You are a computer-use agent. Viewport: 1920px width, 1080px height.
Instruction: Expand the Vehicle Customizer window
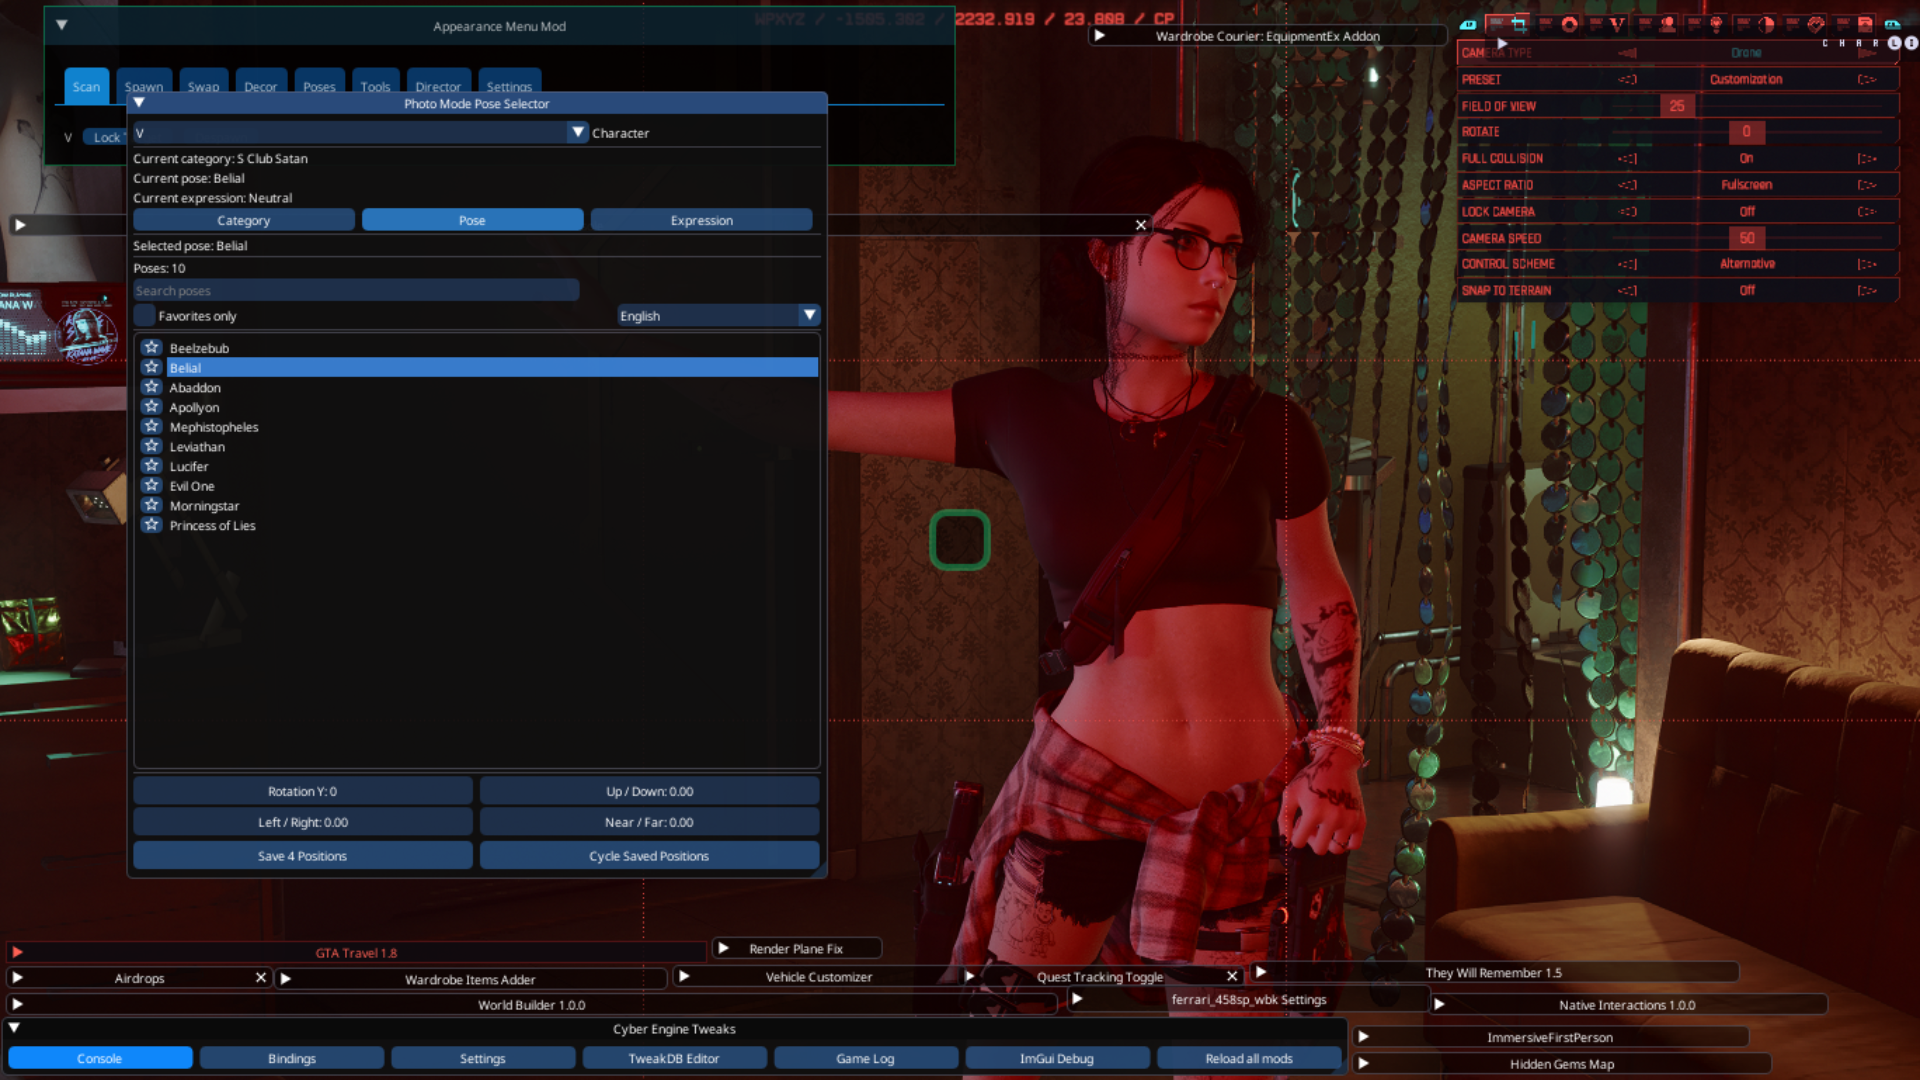pos(684,976)
